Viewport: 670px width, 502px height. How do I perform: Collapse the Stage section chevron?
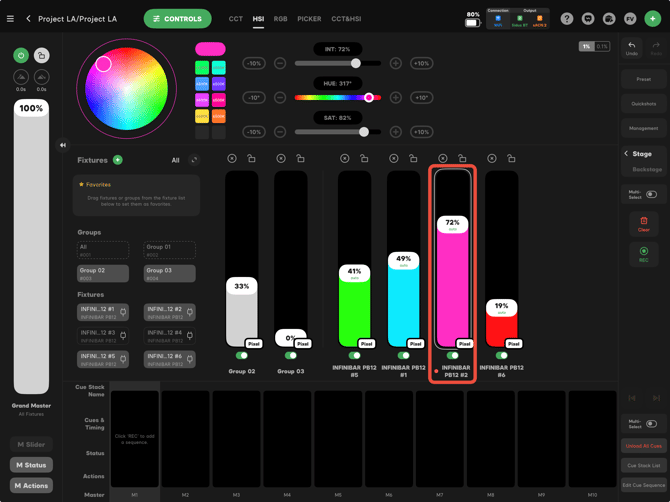point(626,153)
